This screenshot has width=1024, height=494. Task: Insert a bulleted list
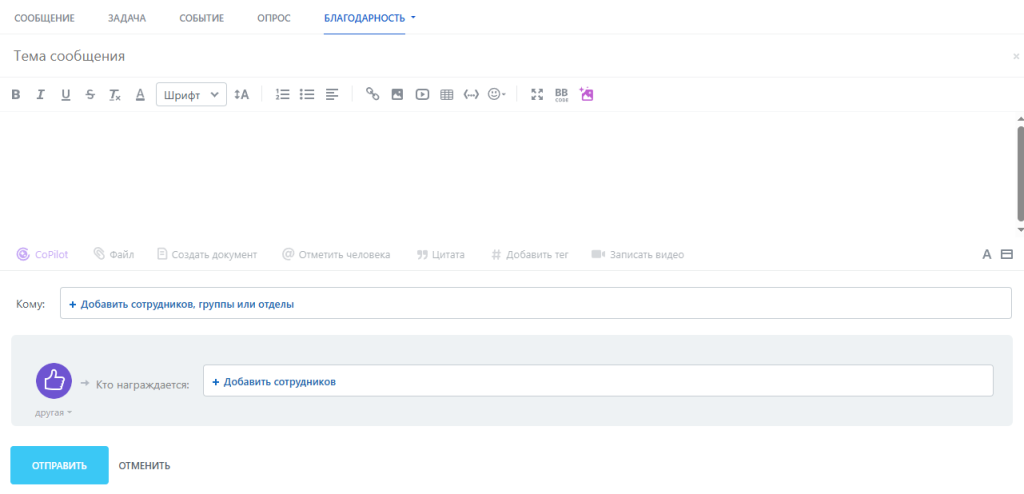[307, 95]
